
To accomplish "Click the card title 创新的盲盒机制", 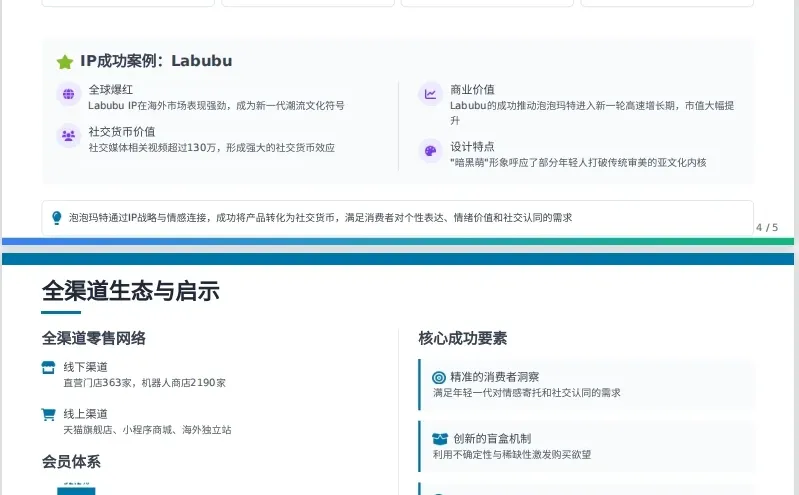I will (x=492, y=438).
